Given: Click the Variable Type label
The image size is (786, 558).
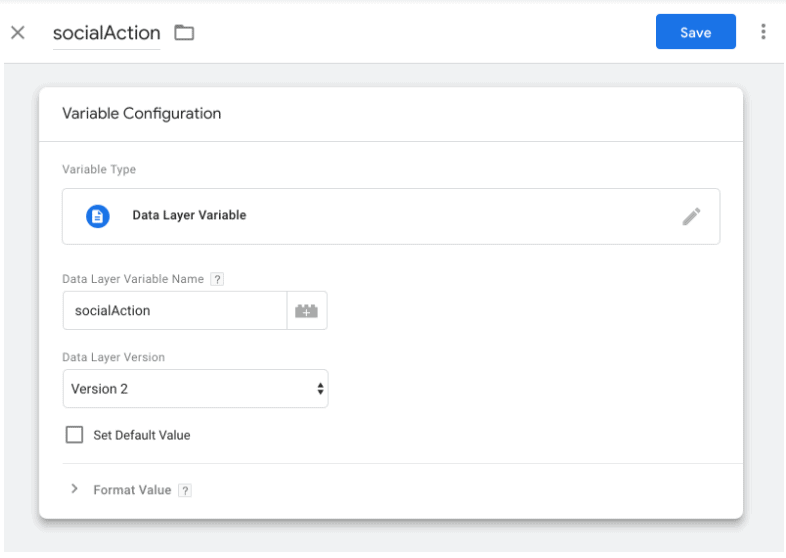Looking at the screenshot, I should [99, 170].
